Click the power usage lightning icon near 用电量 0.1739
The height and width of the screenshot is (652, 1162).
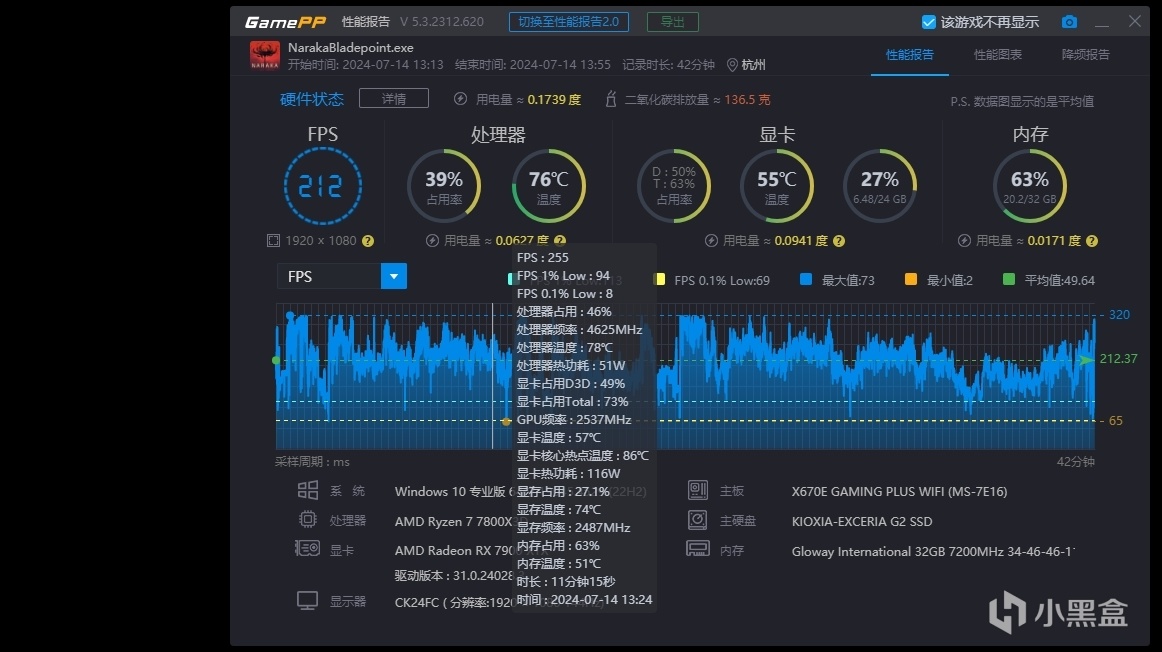click(x=460, y=99)
